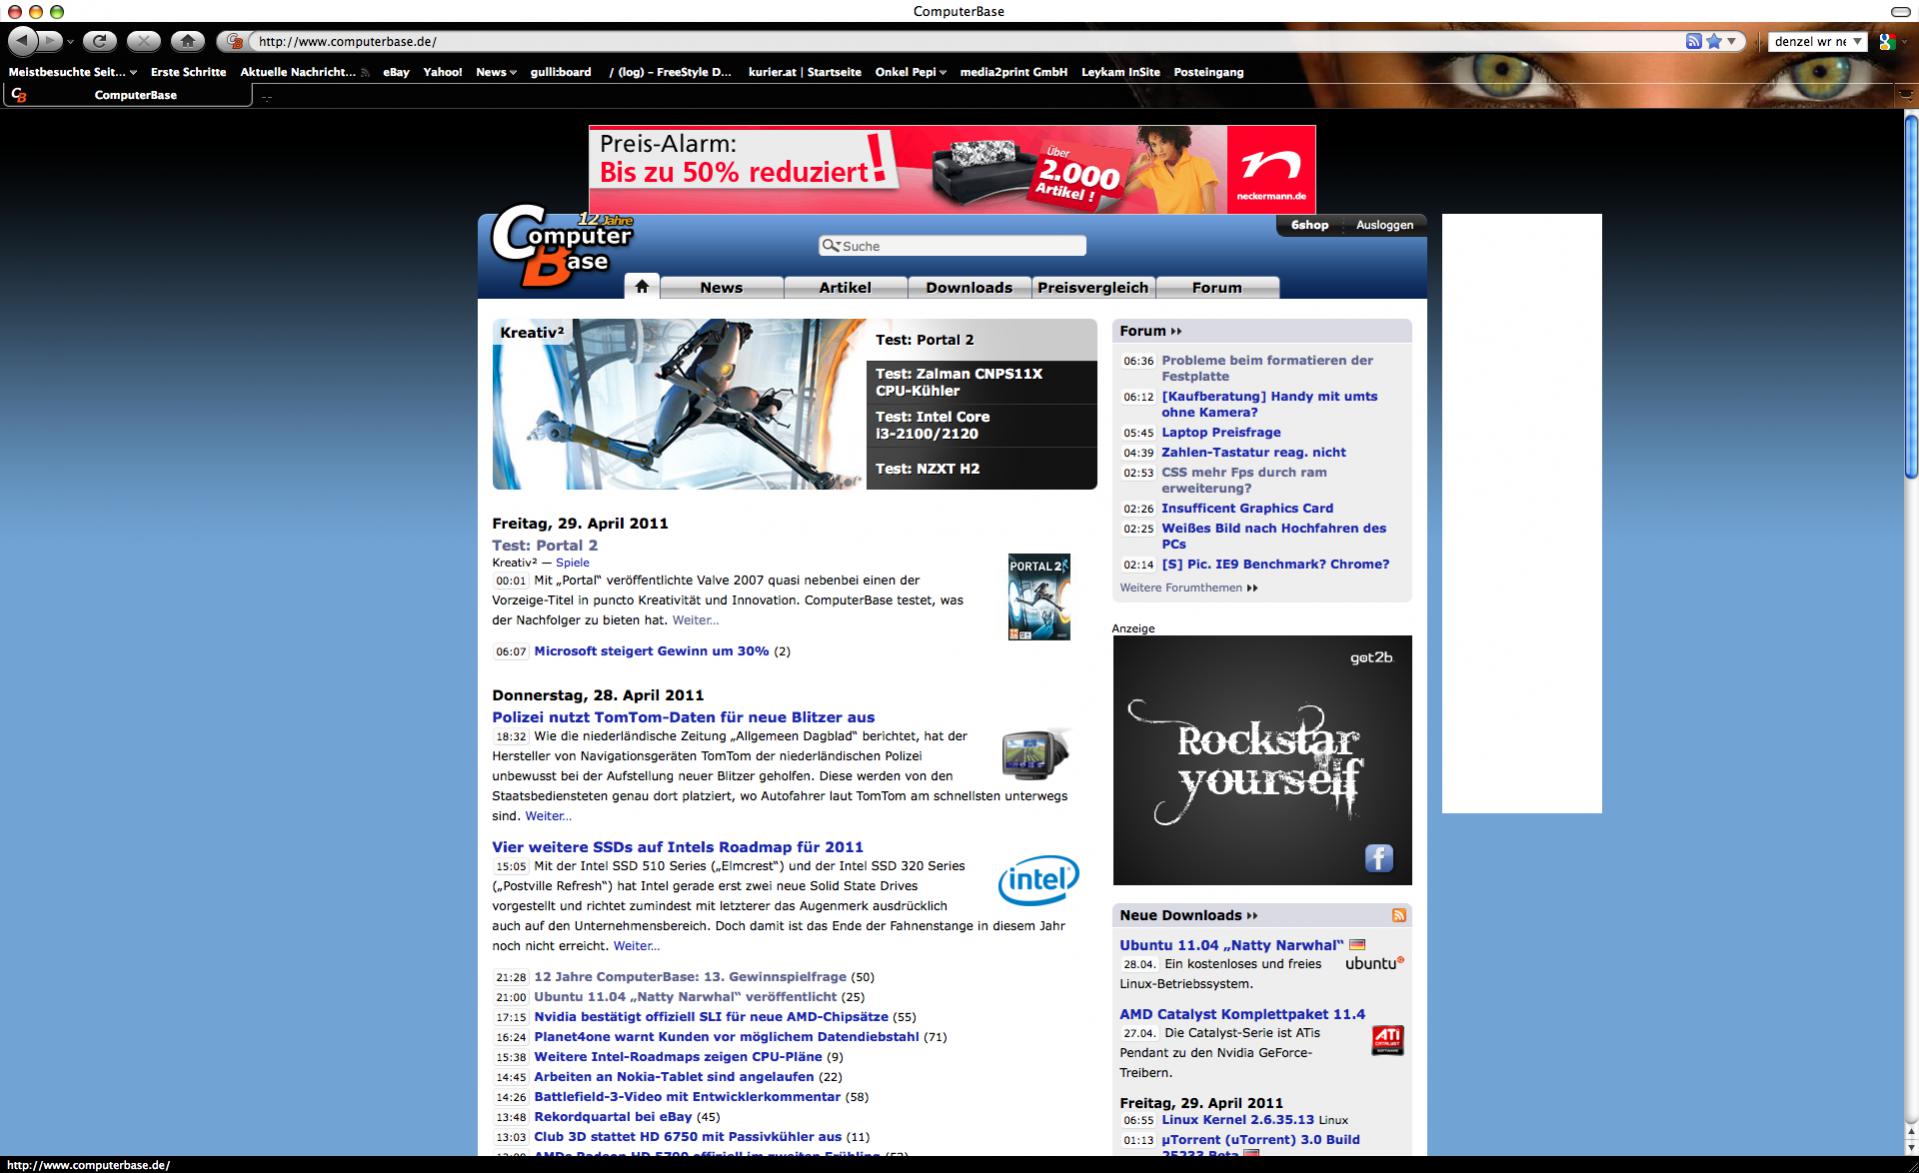Select 'Test: NZXT H2' in the teaser list
Image resolution: width=1919 pixels, height=1173 pixels.
981,468
